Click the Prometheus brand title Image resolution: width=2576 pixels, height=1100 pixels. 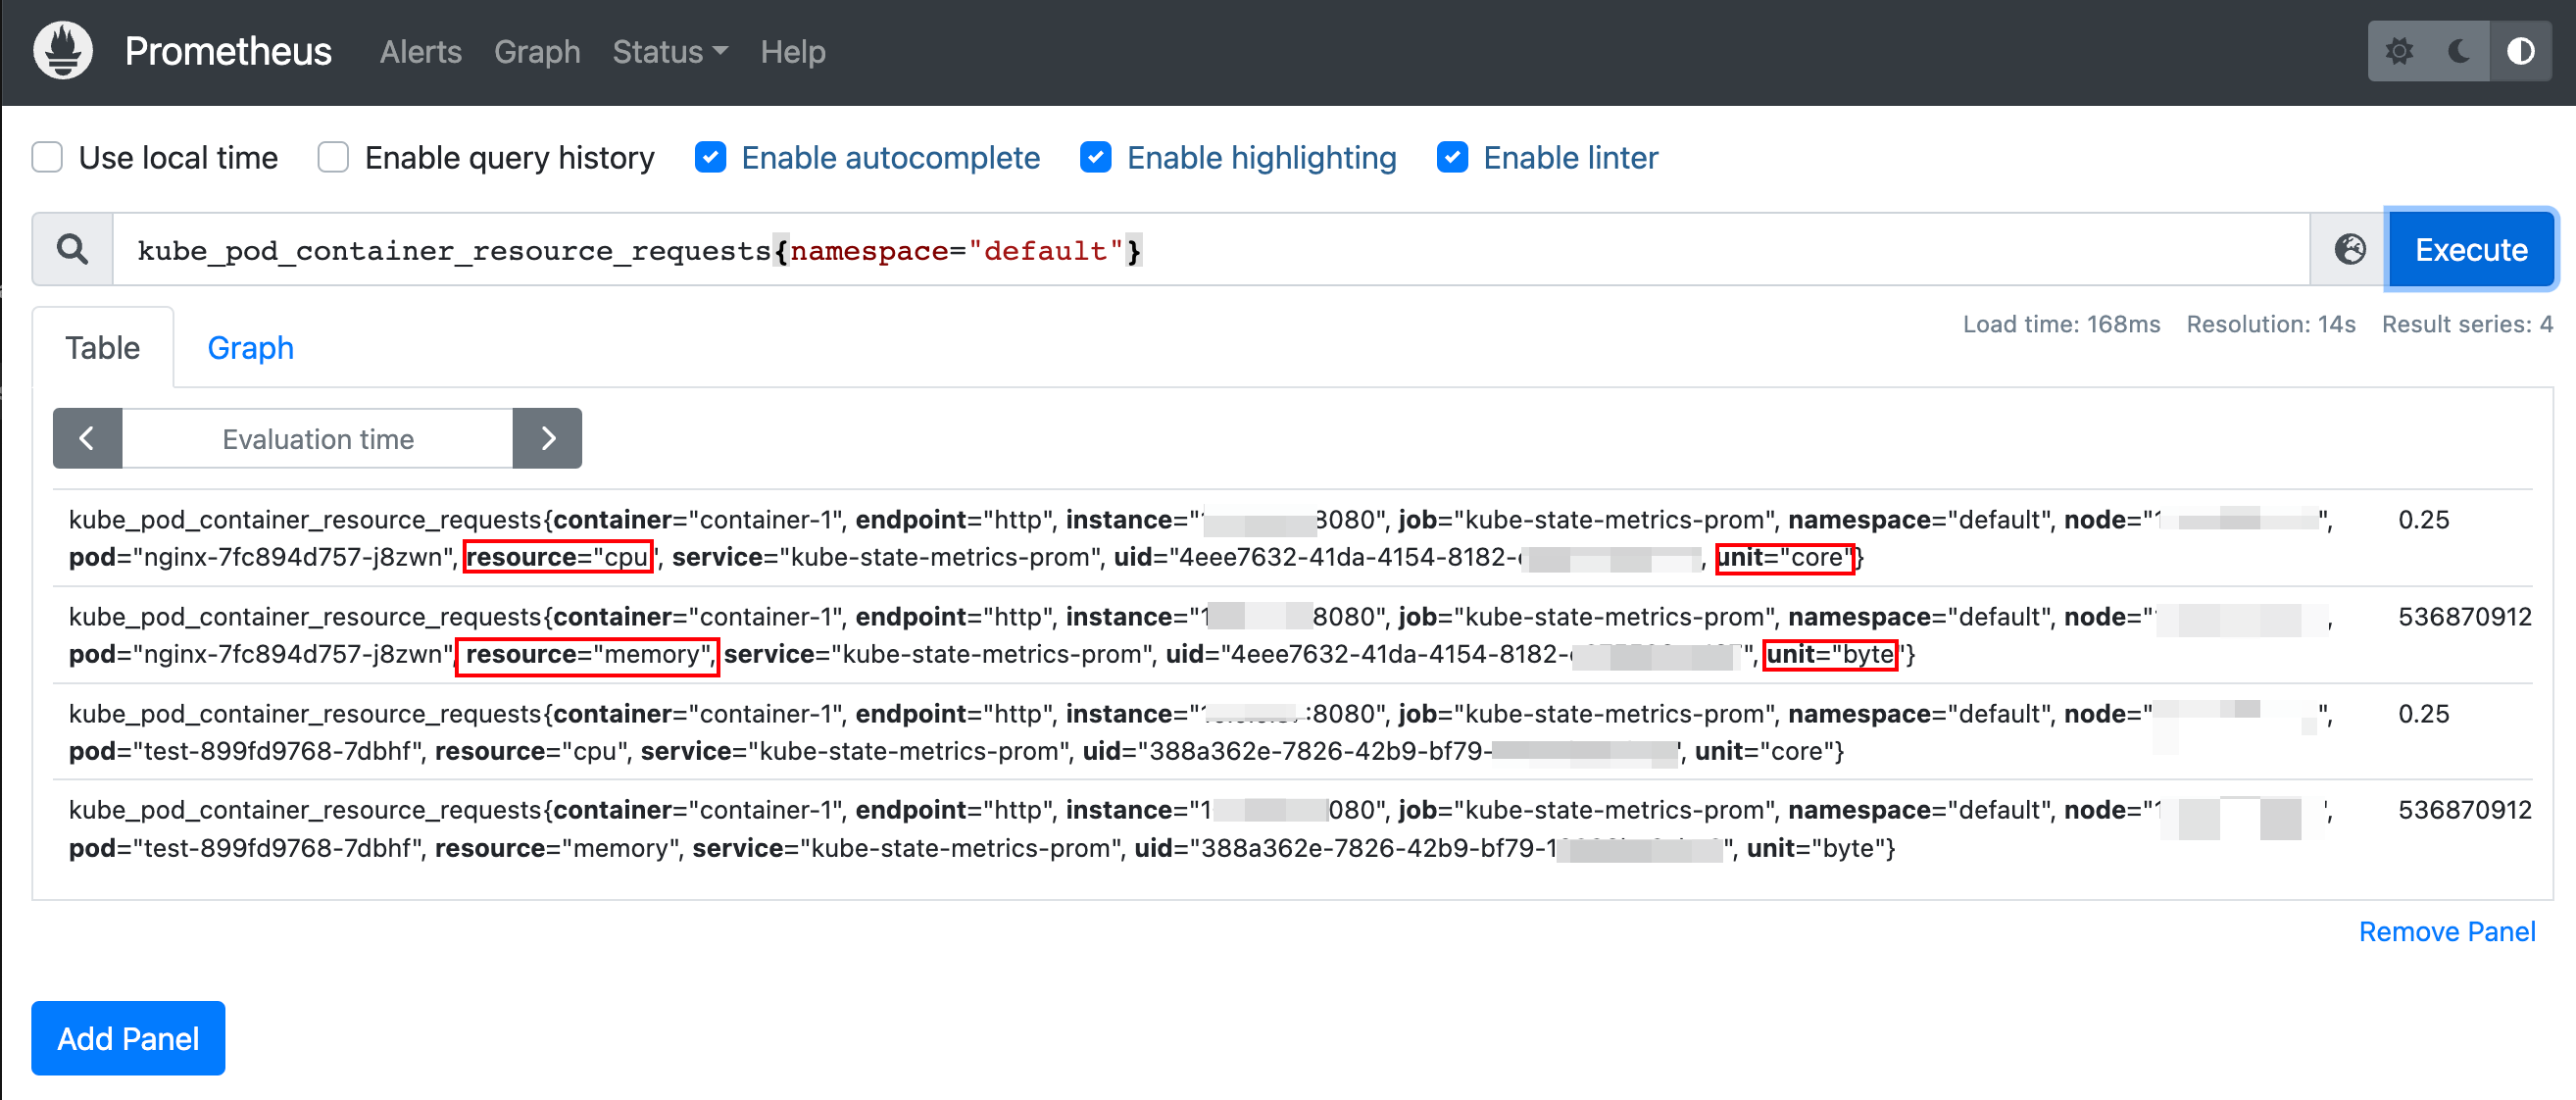pos(228,51)
